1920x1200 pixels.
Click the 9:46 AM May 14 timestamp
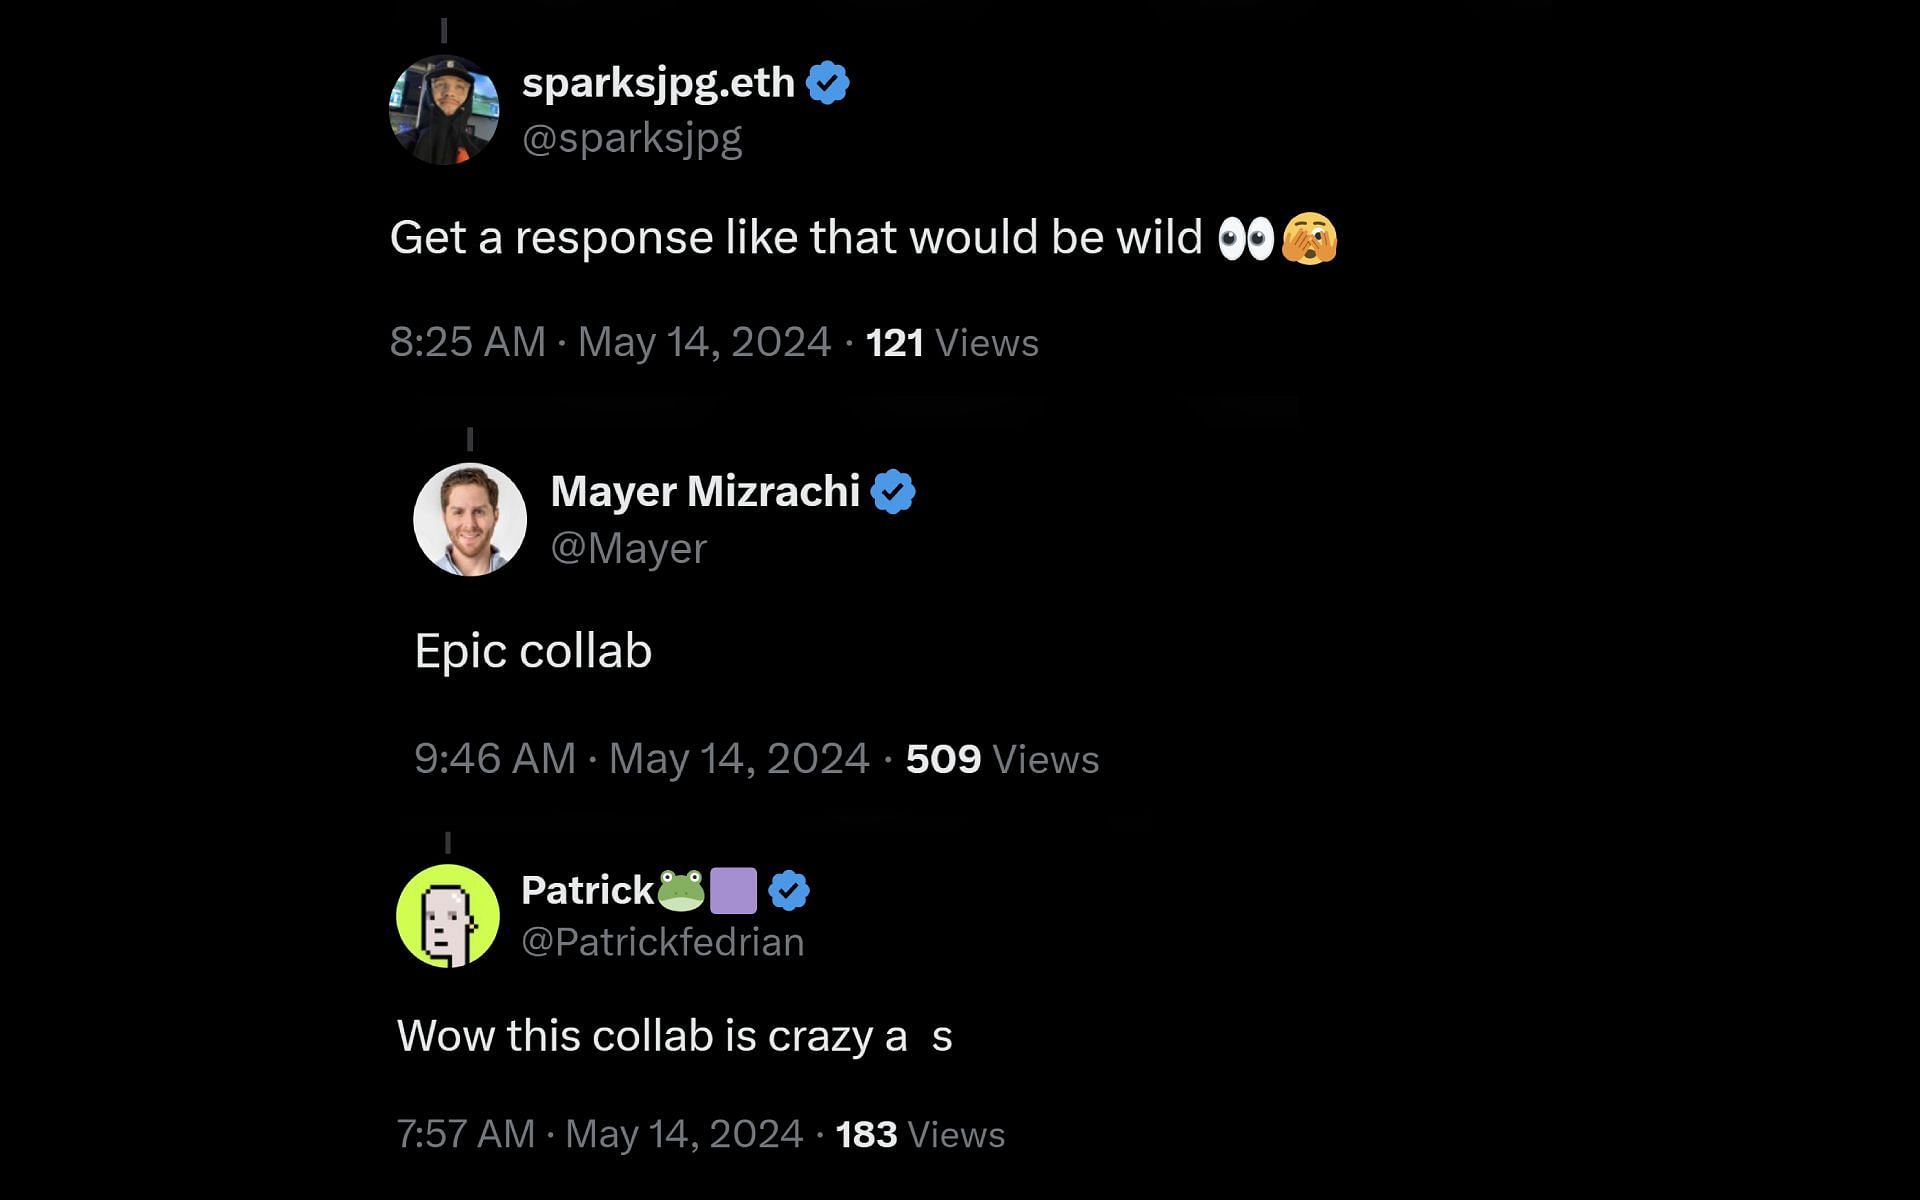[641, 759]
